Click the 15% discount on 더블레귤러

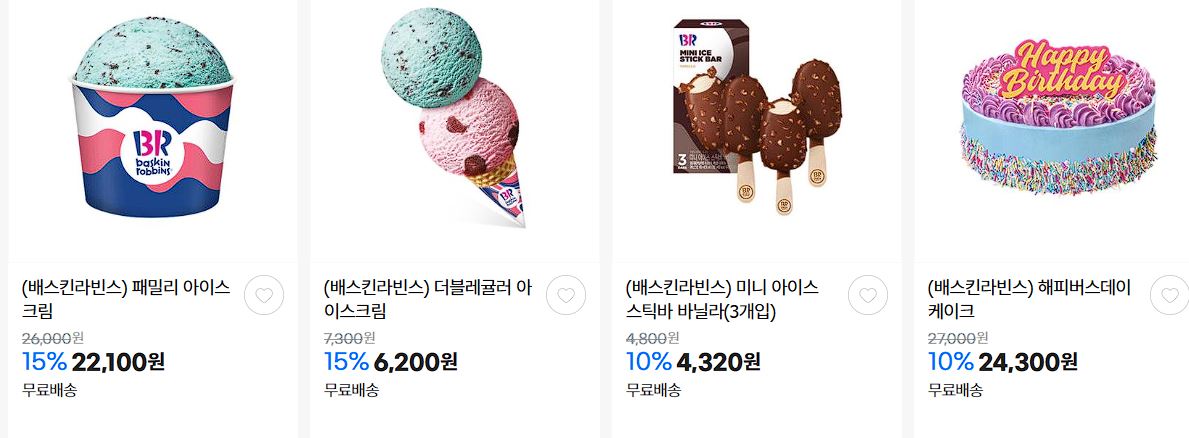click(x=347, y=362)
